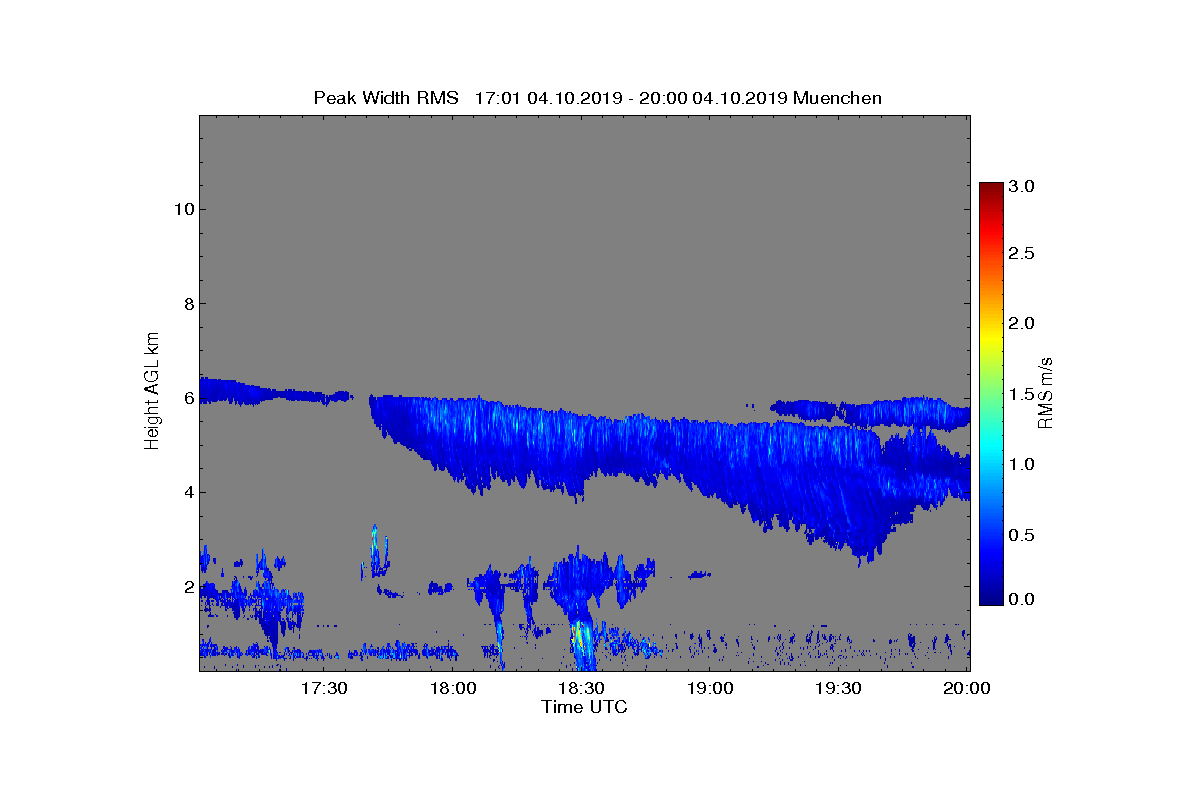The width and height of the screenshot is (1200, 800).
Task: Click the 'Height AGL km' axis label
Action: tap(152, 391)
